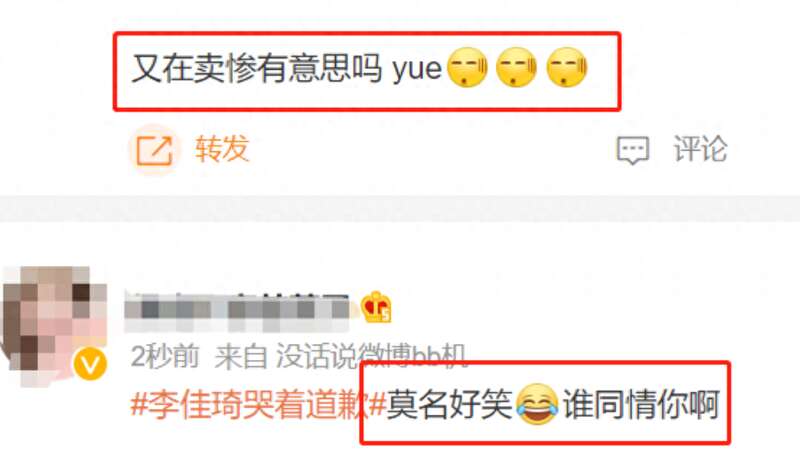Click the crown membership badge icon

[376, 307]
